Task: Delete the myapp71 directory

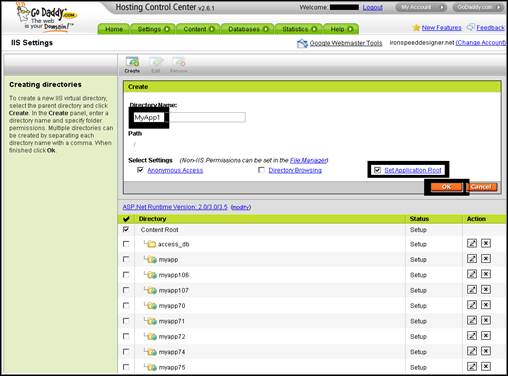Action: [x=486, y=320]
